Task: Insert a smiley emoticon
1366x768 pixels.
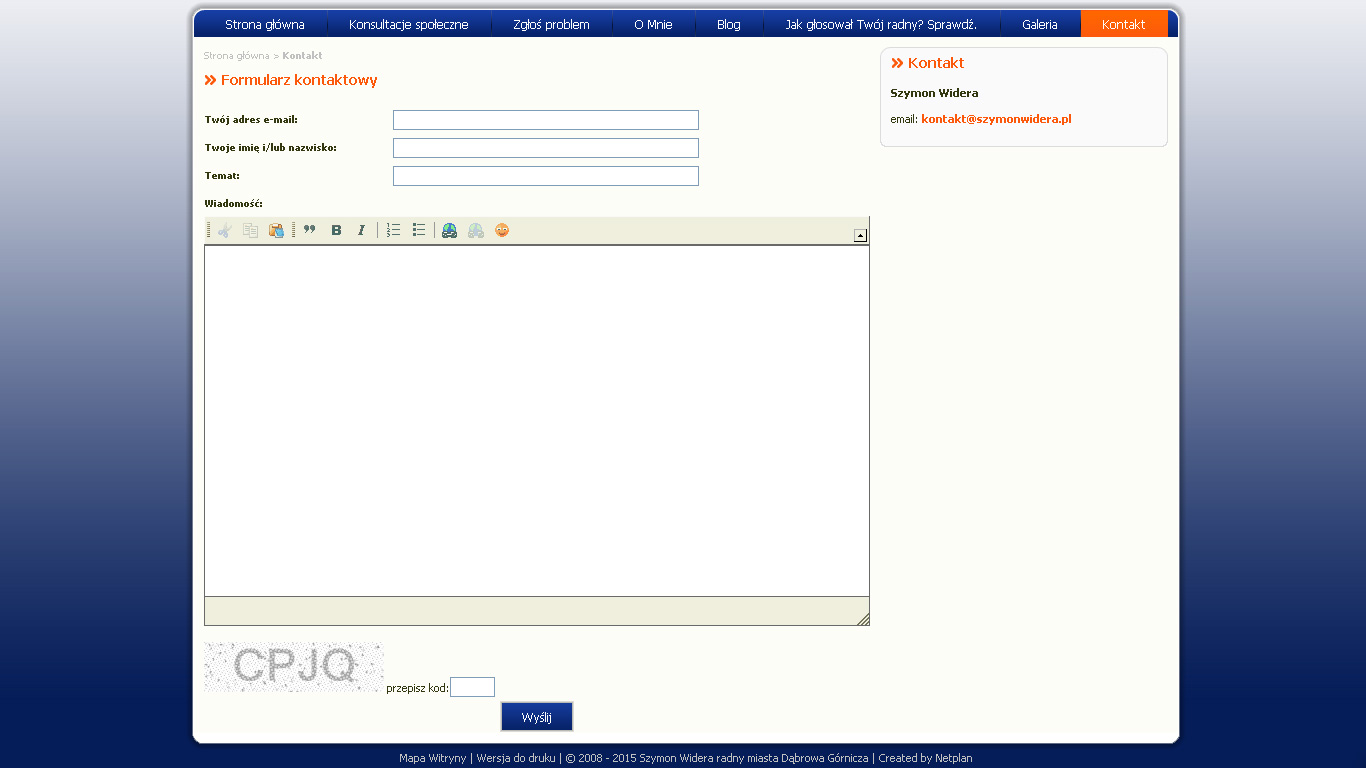Action: 502,230
